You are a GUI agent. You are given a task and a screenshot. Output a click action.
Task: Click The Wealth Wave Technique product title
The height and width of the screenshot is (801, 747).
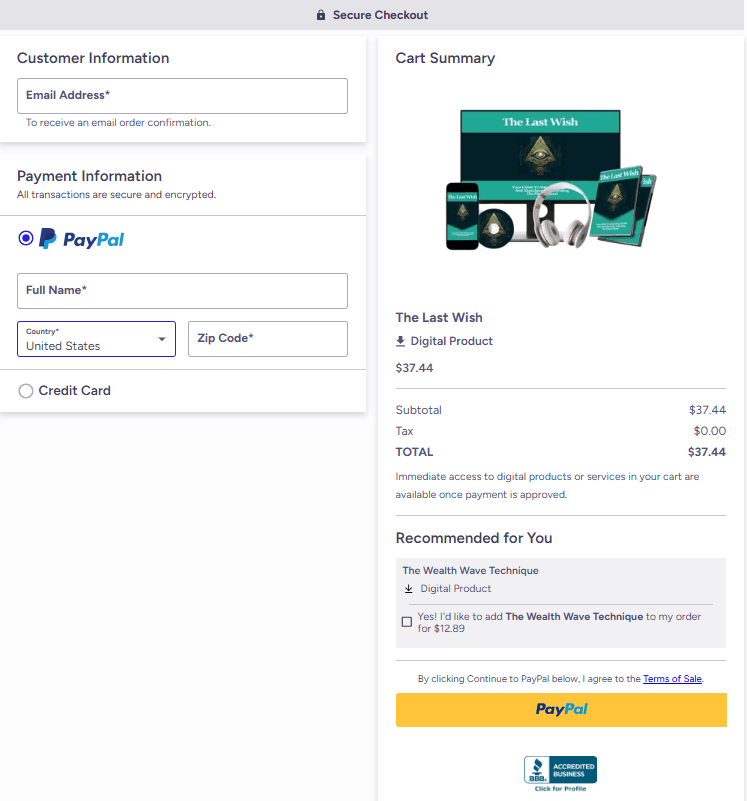(x=470, y=570)
